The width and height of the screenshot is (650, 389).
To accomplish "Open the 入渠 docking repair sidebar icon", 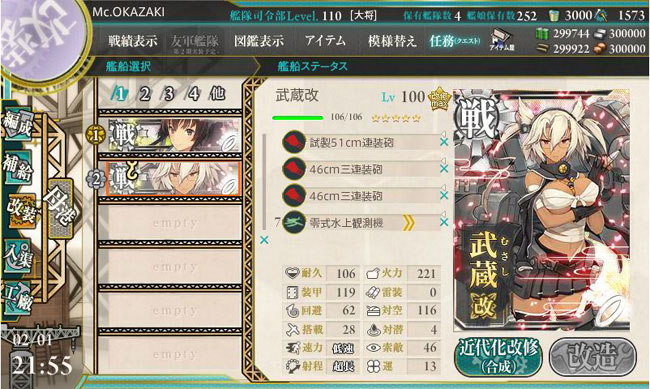I will 17,256.
